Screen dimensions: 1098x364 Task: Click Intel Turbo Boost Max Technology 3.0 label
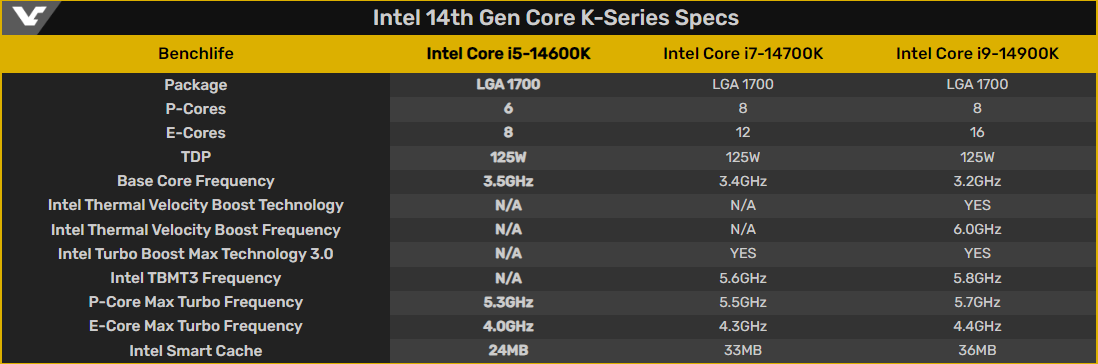(196, 253)
